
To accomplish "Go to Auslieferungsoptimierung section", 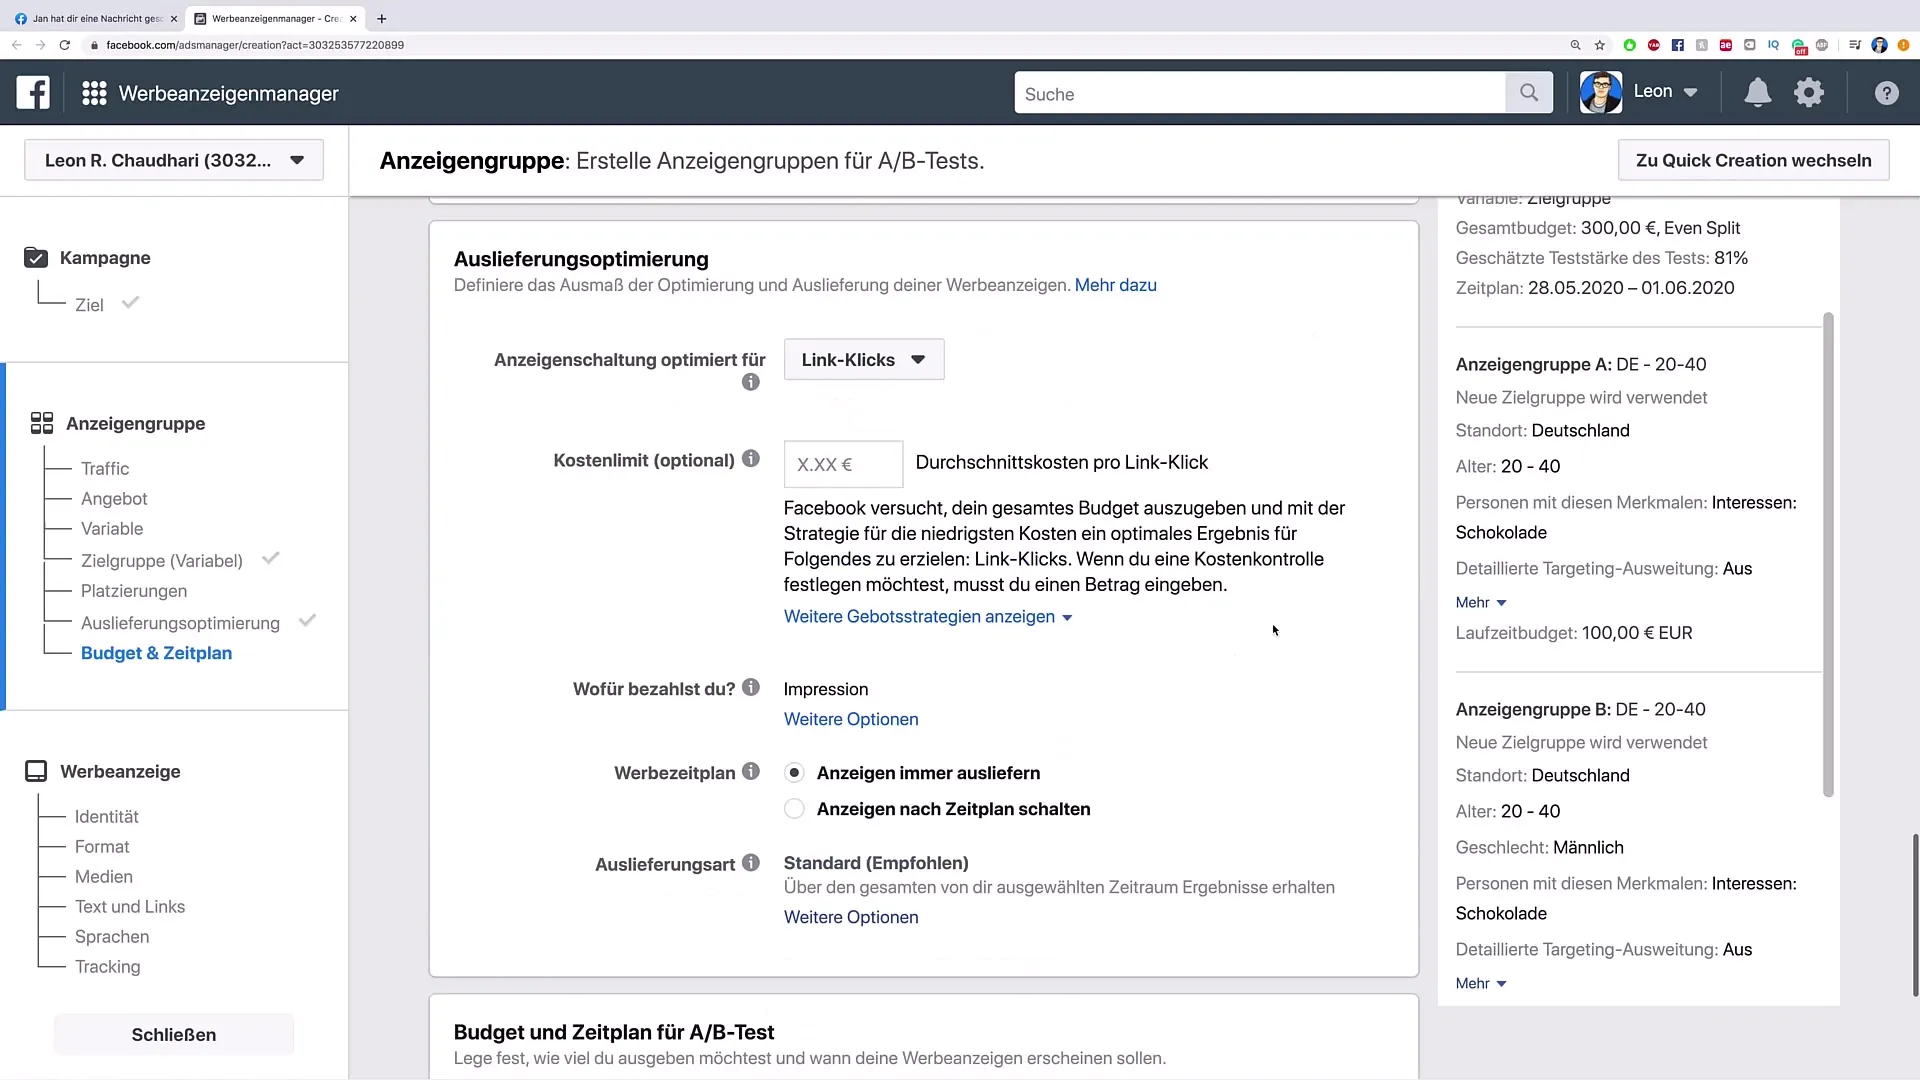I will (x=180, y=622).
